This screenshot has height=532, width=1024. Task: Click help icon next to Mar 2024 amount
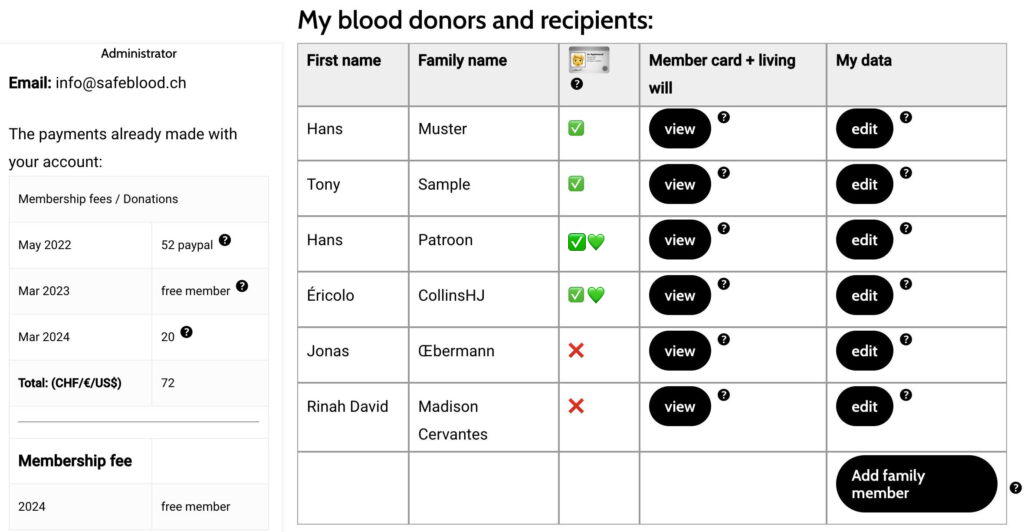pos(187,332)
